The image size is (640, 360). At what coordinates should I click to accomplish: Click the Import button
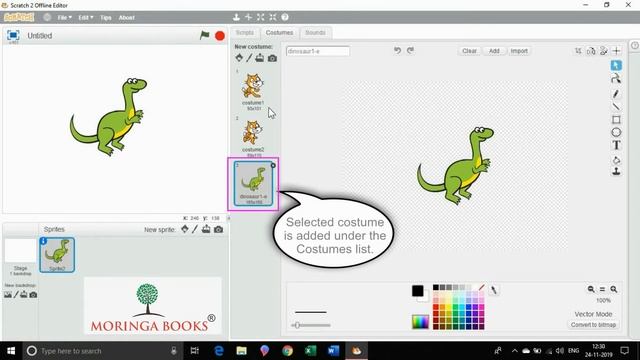pyautogui.click(x=519, y=51)
